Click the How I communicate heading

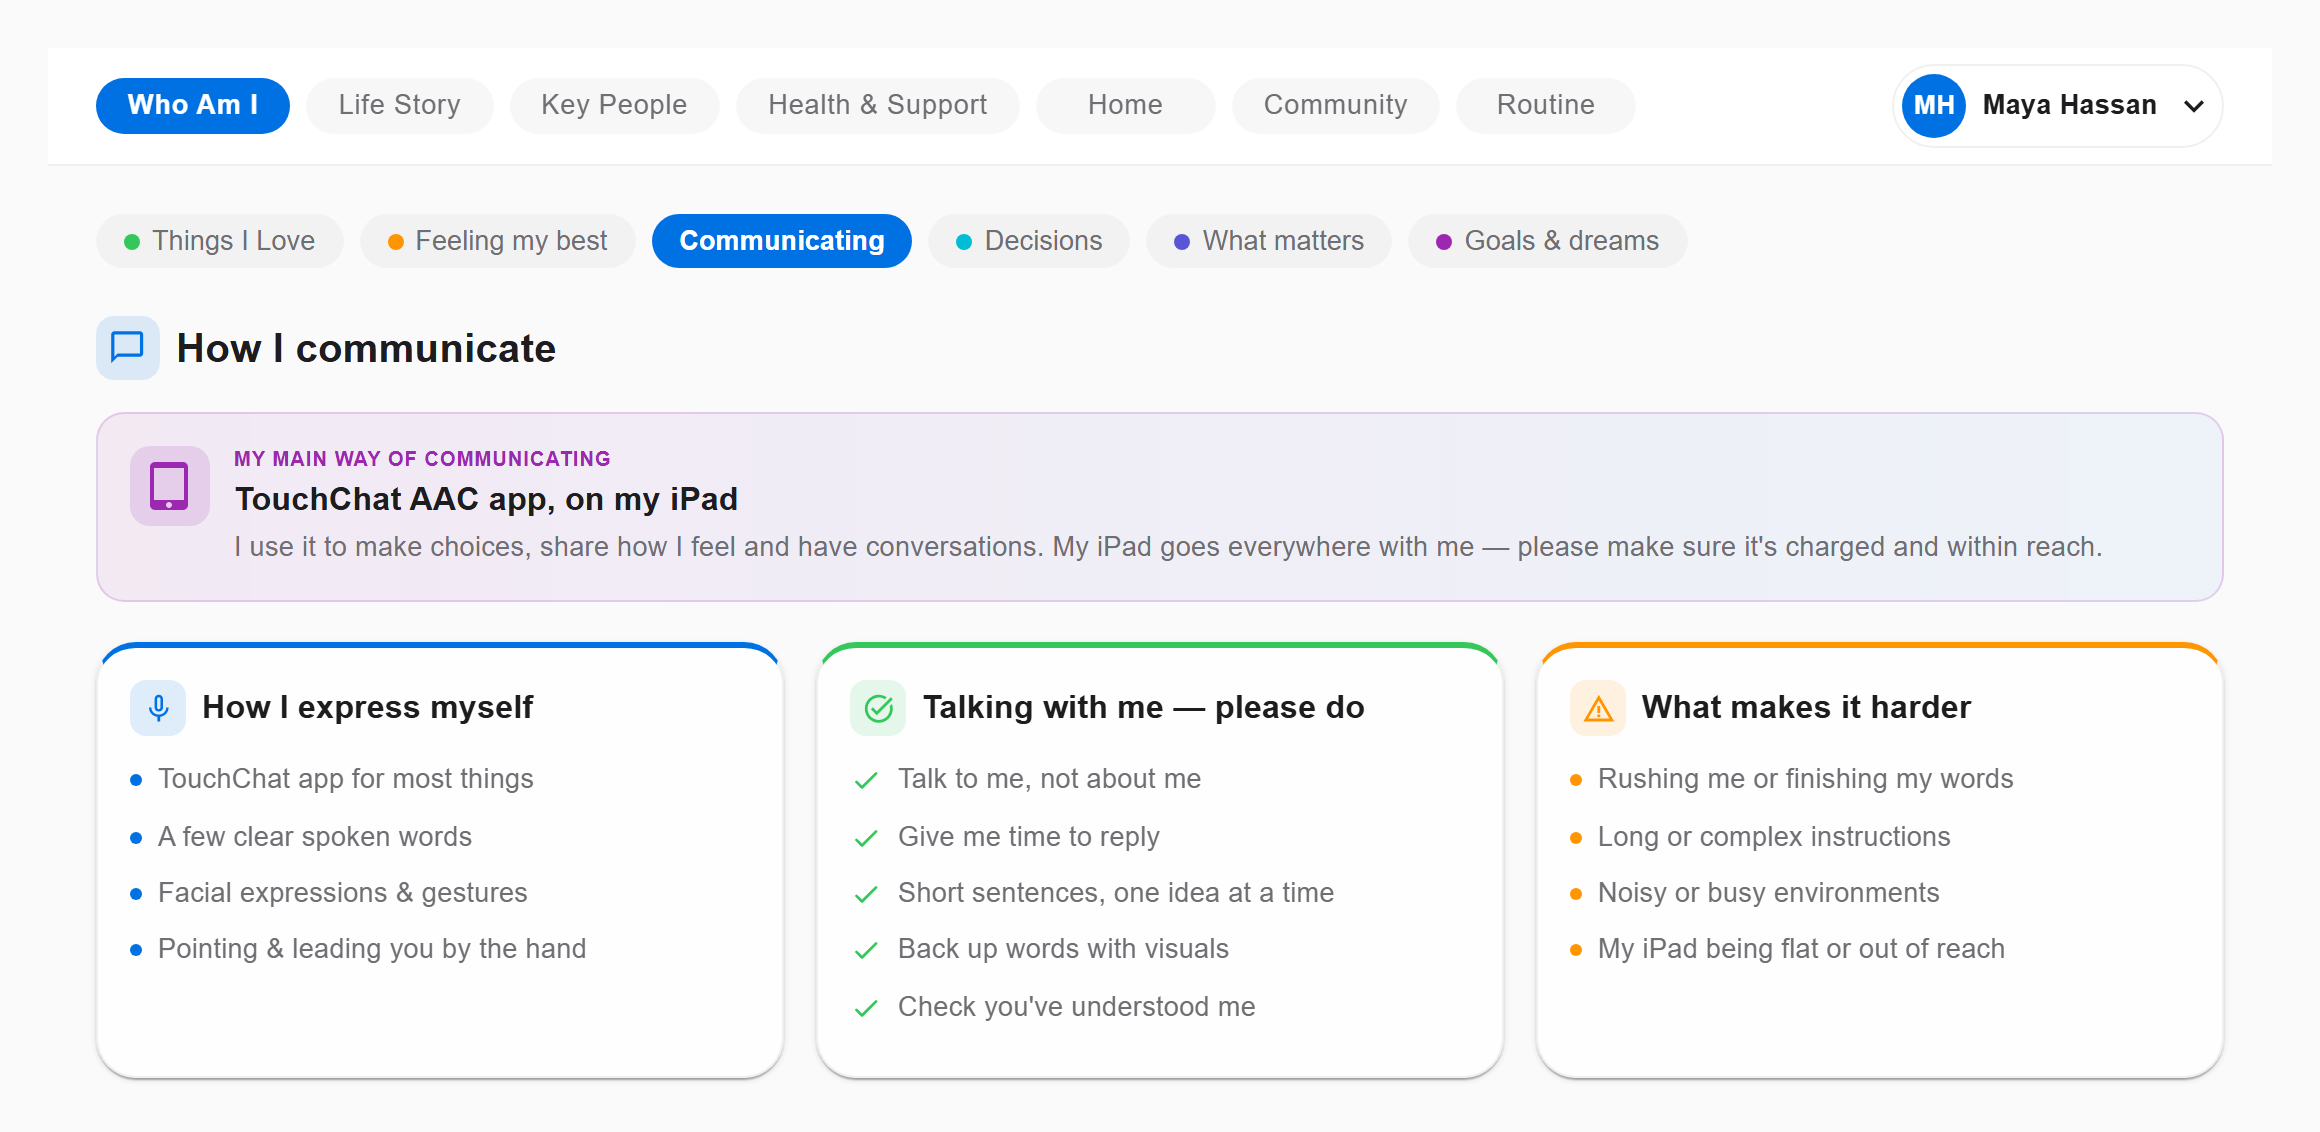coord(366,348)
